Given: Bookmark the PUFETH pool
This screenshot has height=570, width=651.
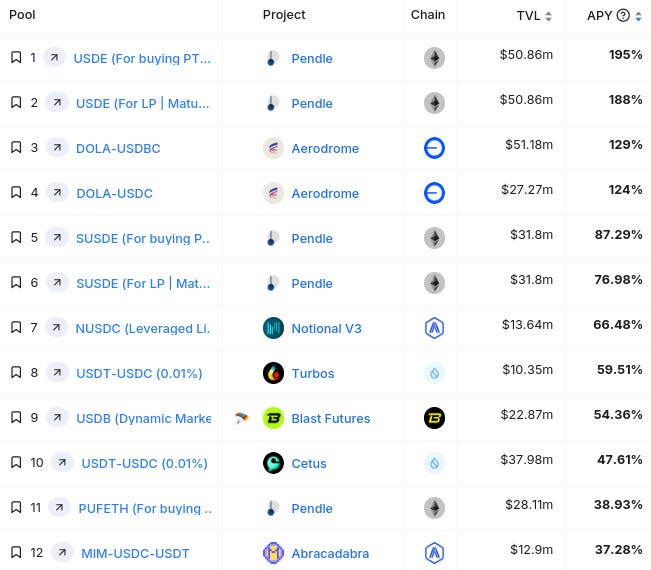Looking at the screenshot, I should pyautogui.click(x=16, y=507).
